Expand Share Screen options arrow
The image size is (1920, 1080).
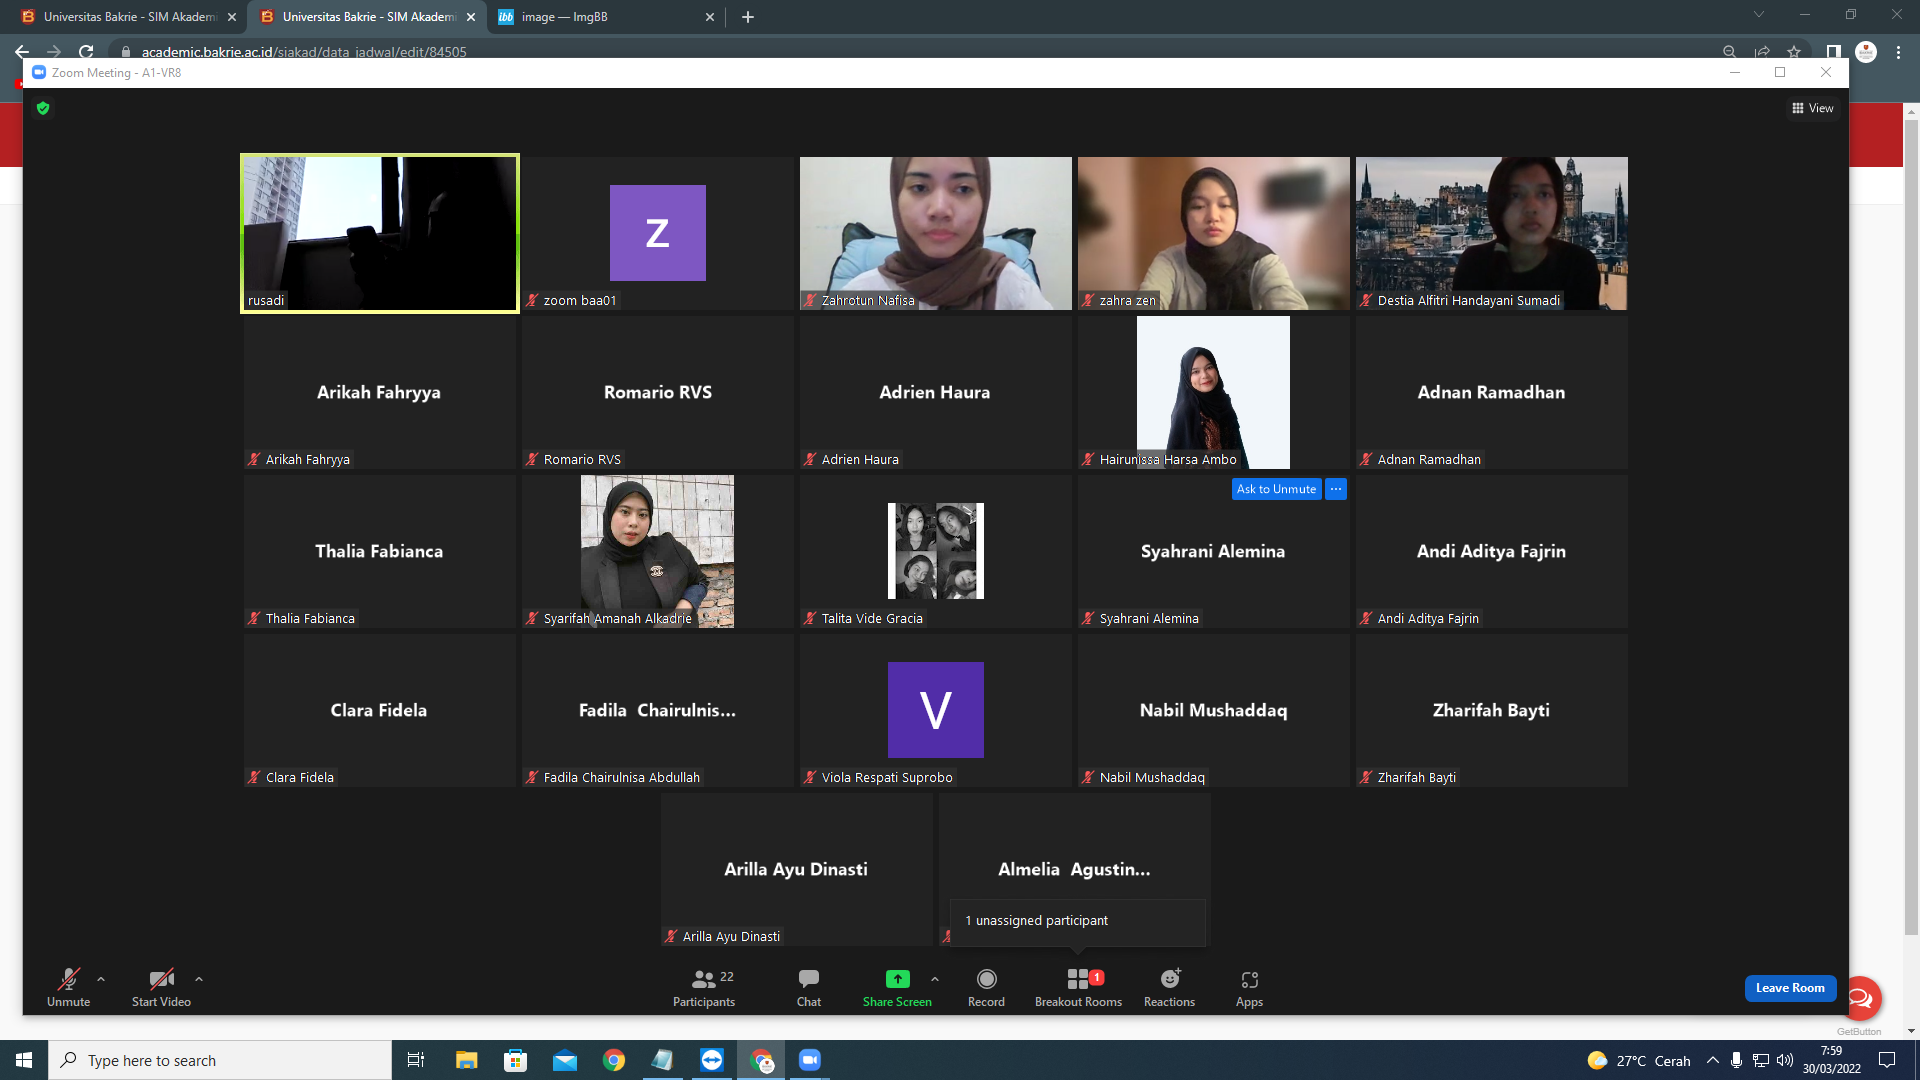(935, 979)
